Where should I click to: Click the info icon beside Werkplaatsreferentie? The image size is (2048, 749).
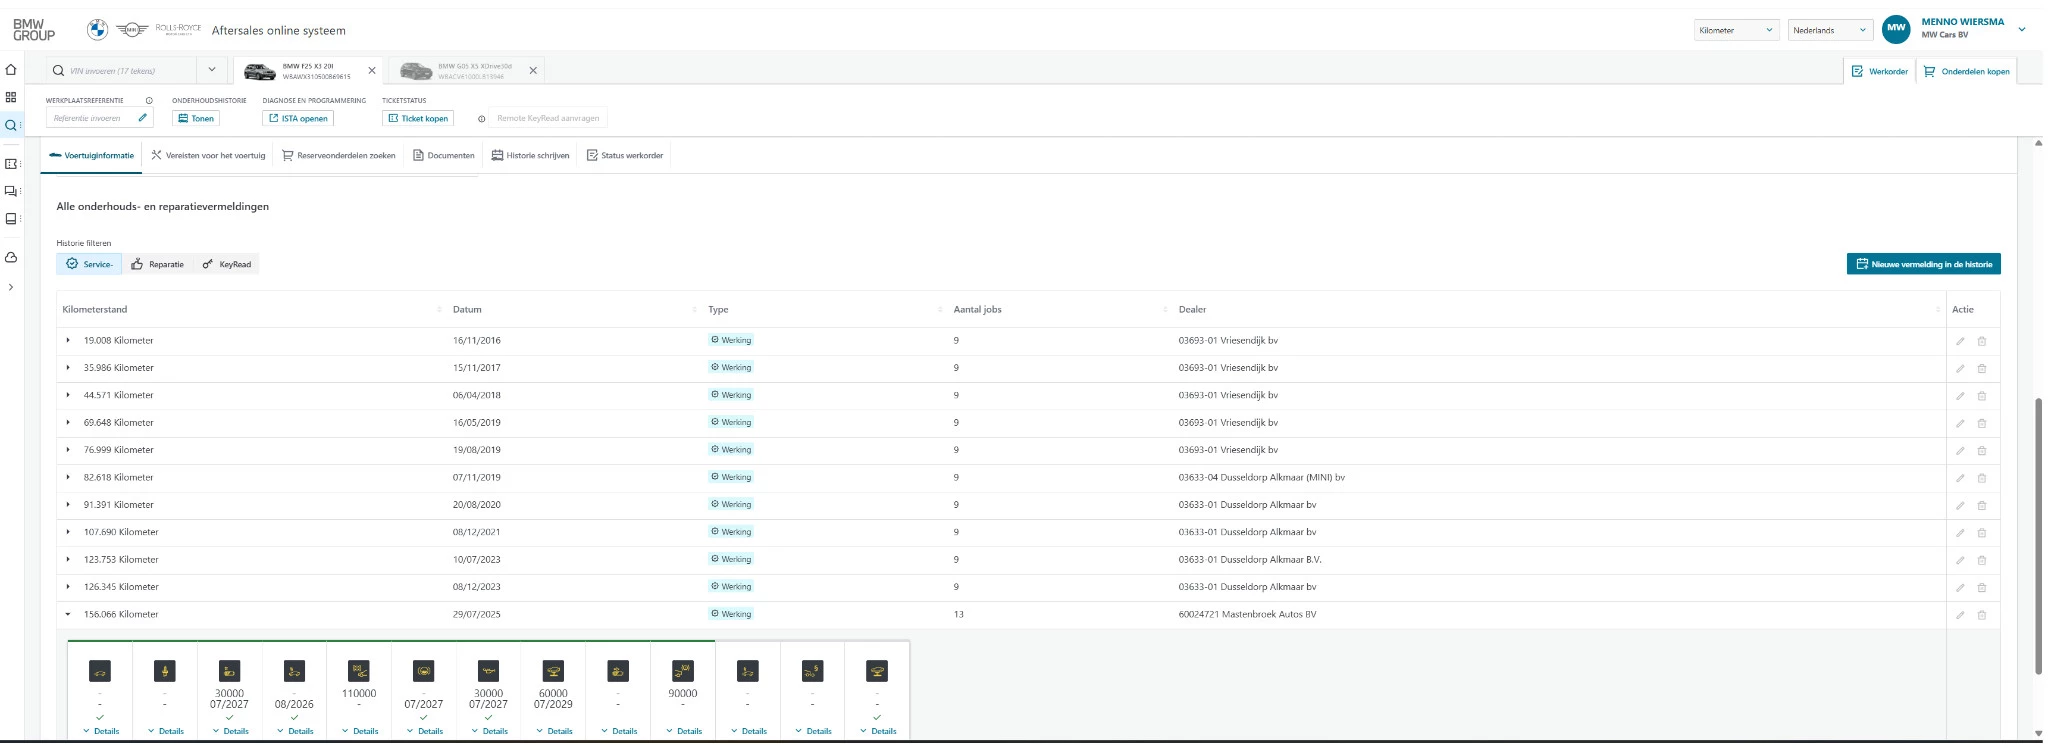149,100
